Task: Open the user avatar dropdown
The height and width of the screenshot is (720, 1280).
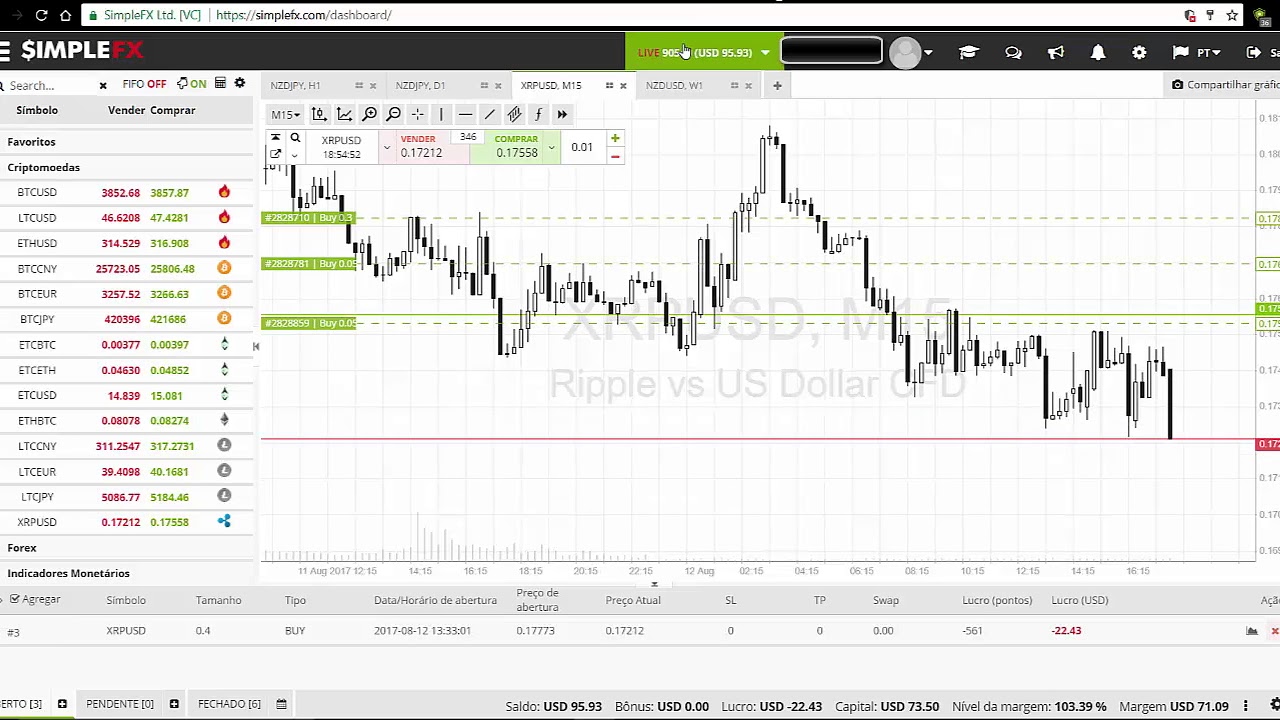Action: point(911,53)
